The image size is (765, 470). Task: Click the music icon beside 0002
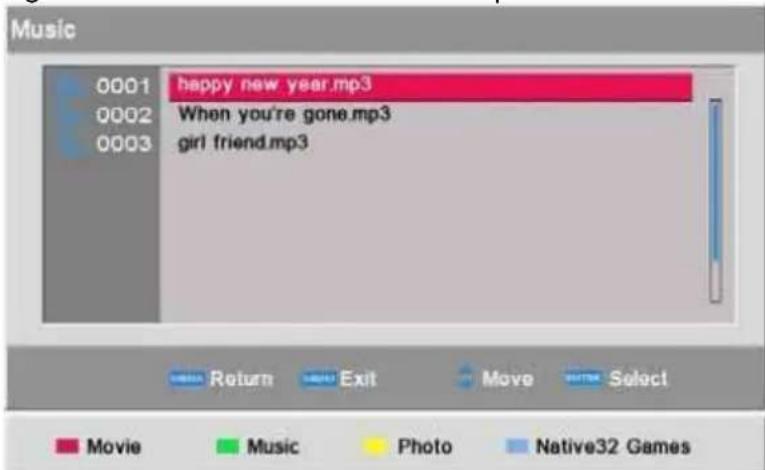(x=70, y=116)
